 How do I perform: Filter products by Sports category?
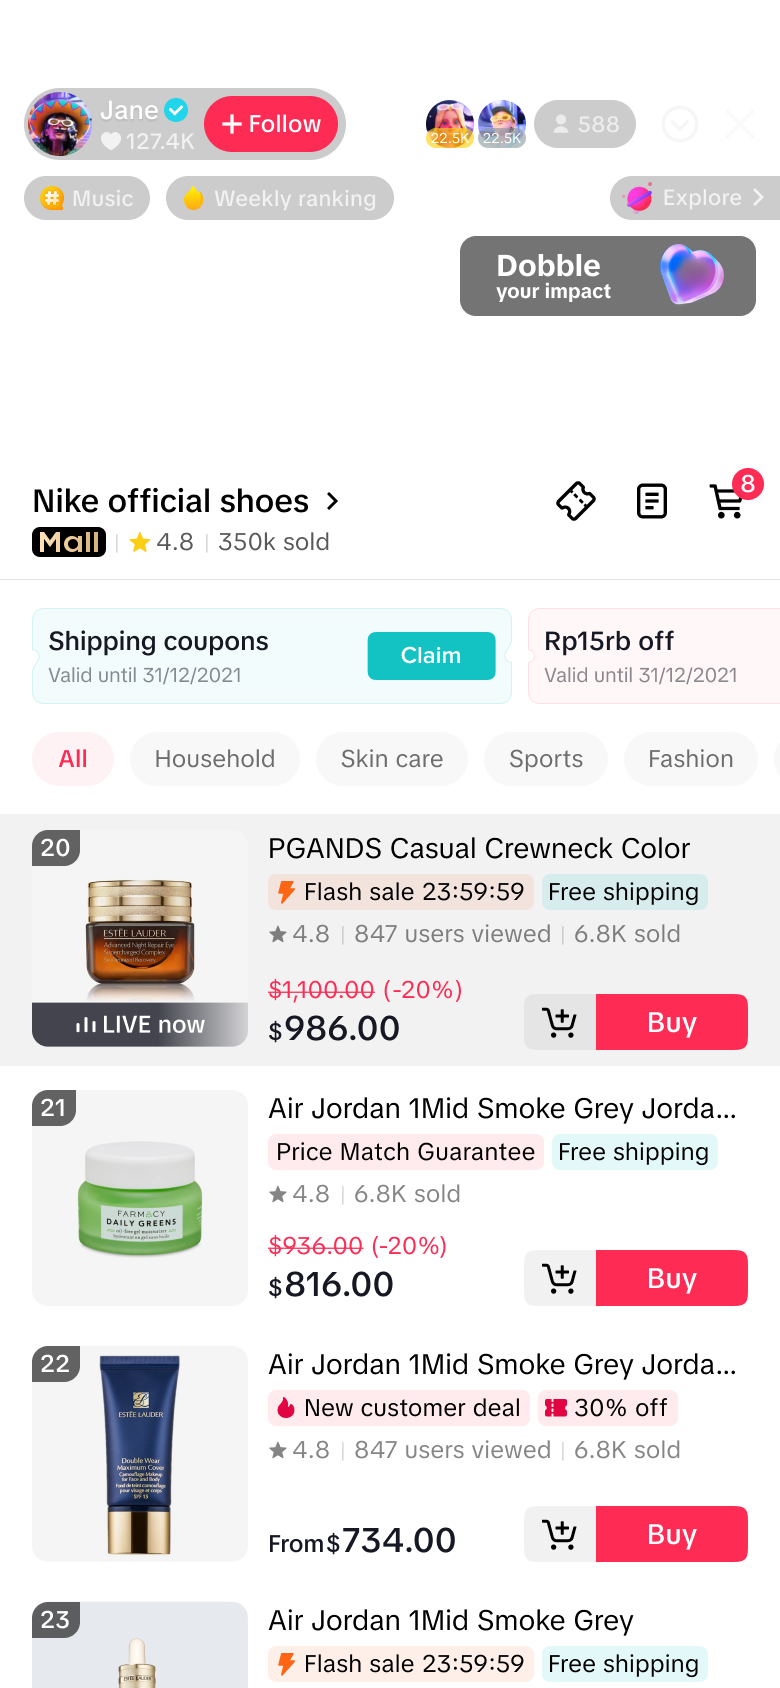click(x=546, y=759)
